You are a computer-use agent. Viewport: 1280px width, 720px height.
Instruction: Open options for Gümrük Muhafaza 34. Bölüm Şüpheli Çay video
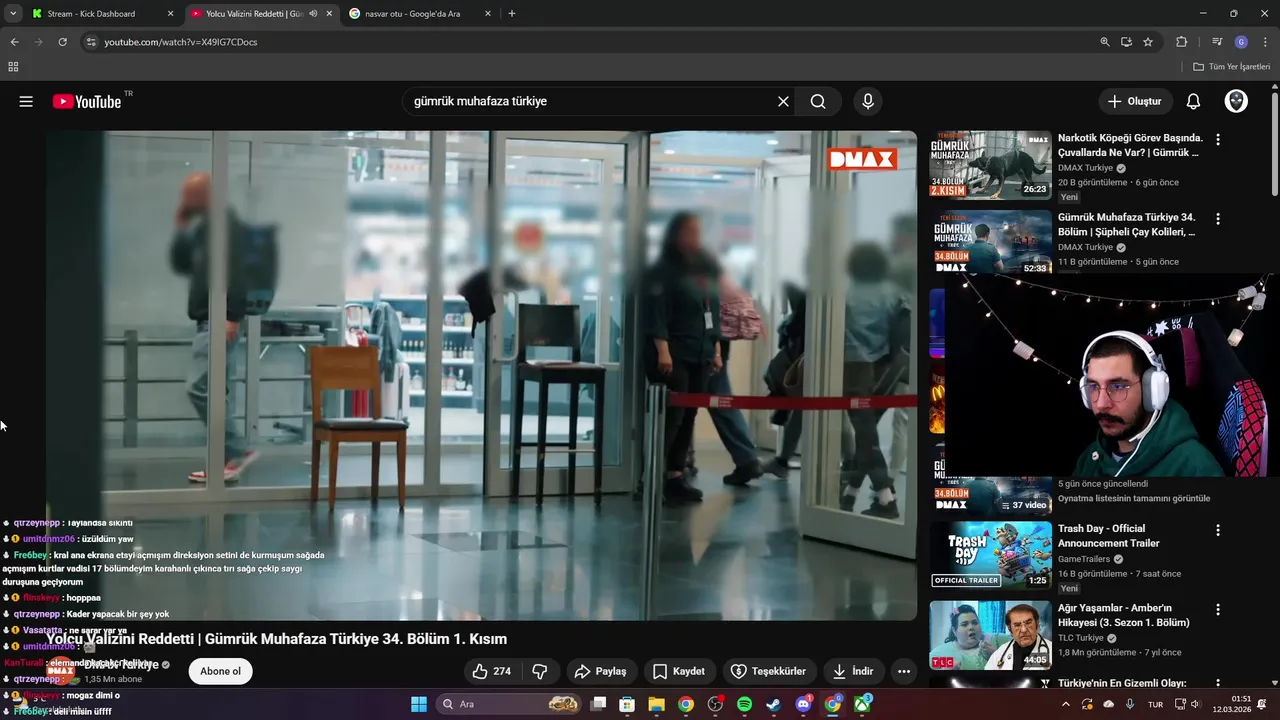click(1217, 218)
